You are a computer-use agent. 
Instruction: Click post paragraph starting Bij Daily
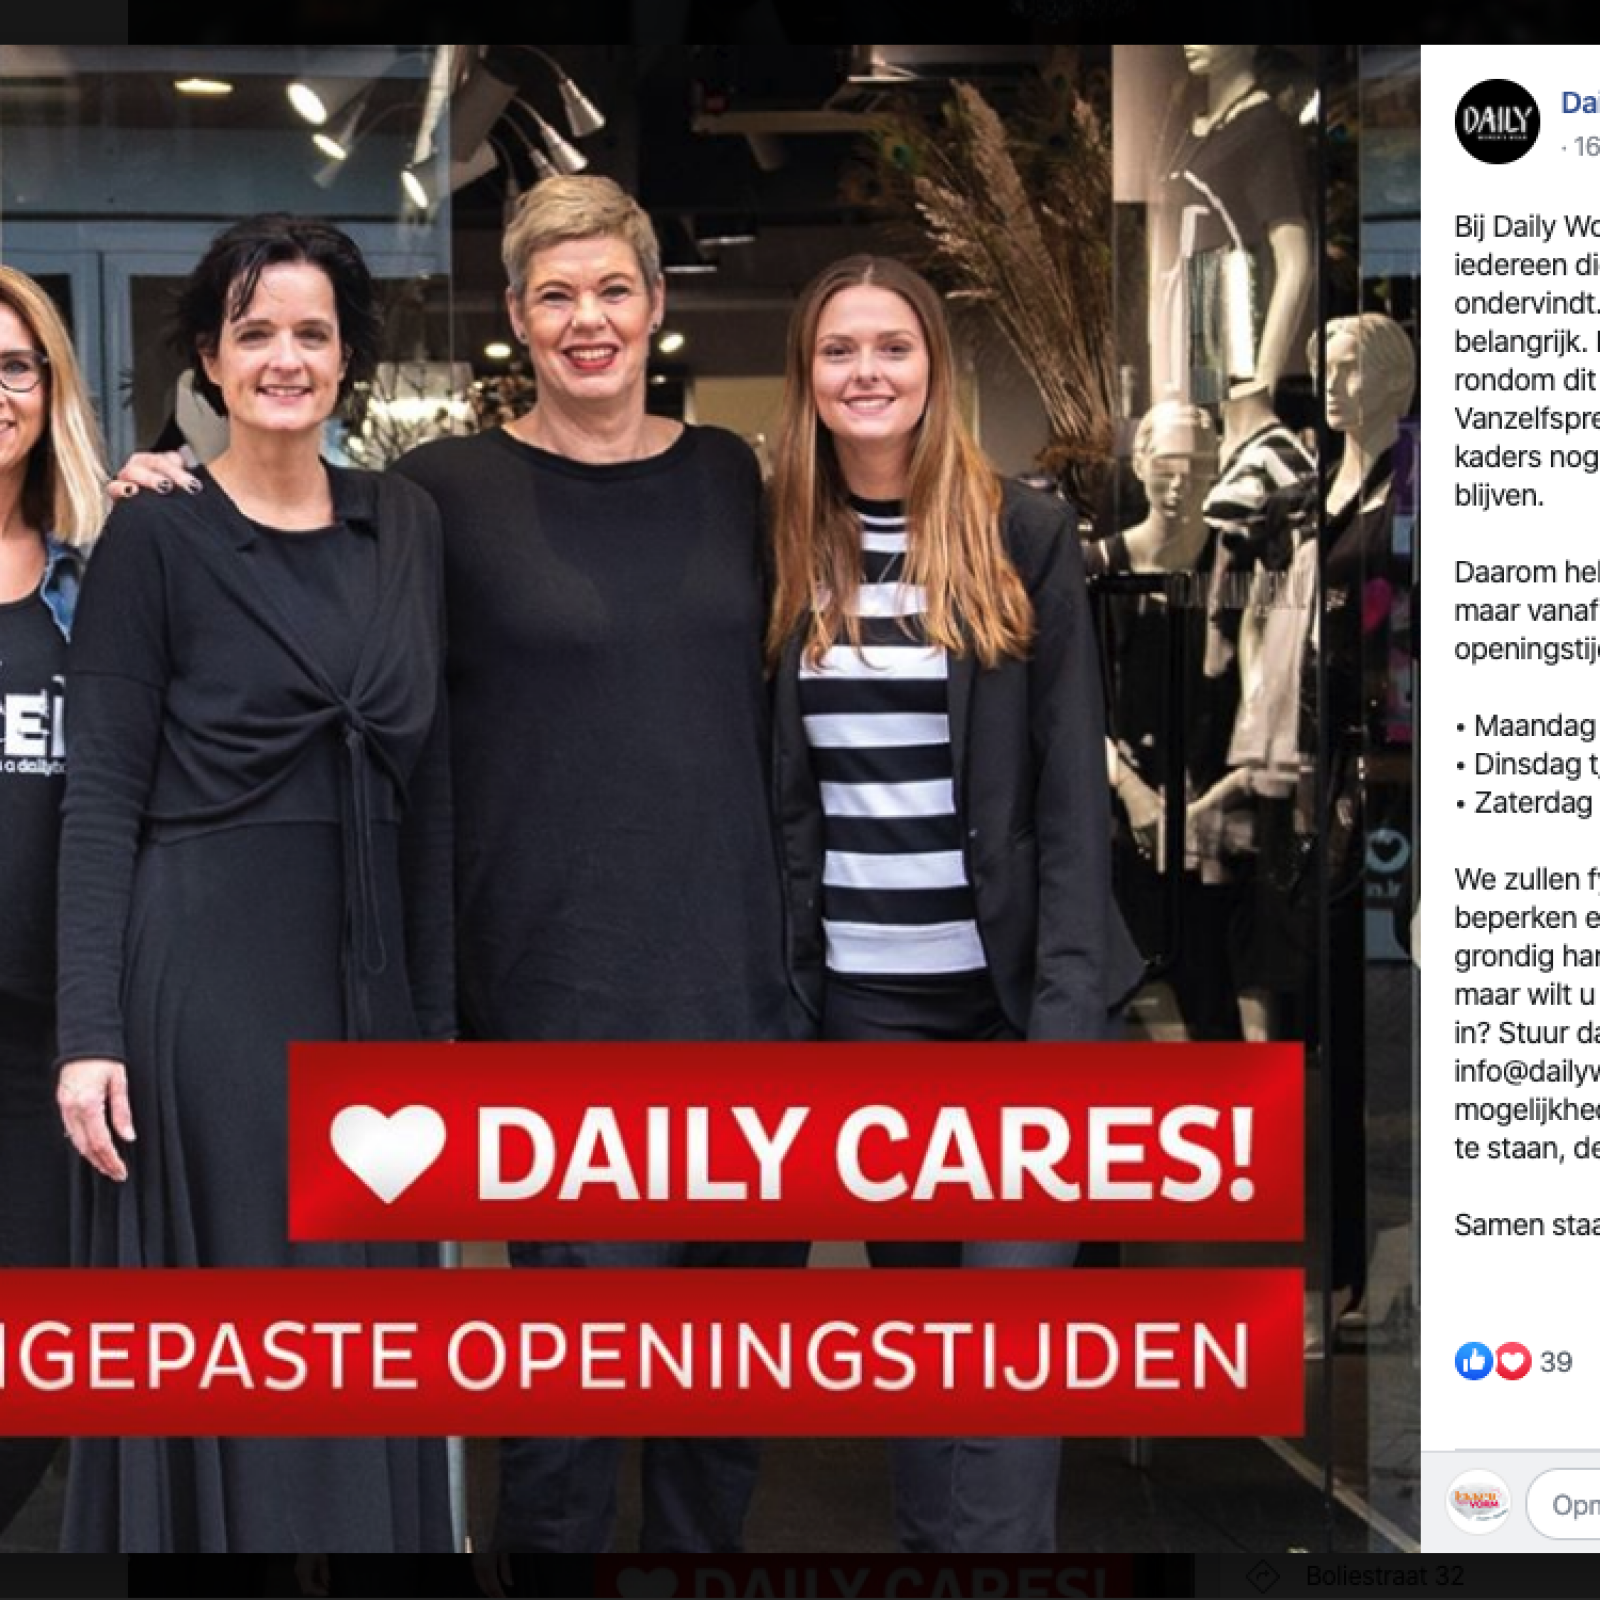coord(1527,360)
